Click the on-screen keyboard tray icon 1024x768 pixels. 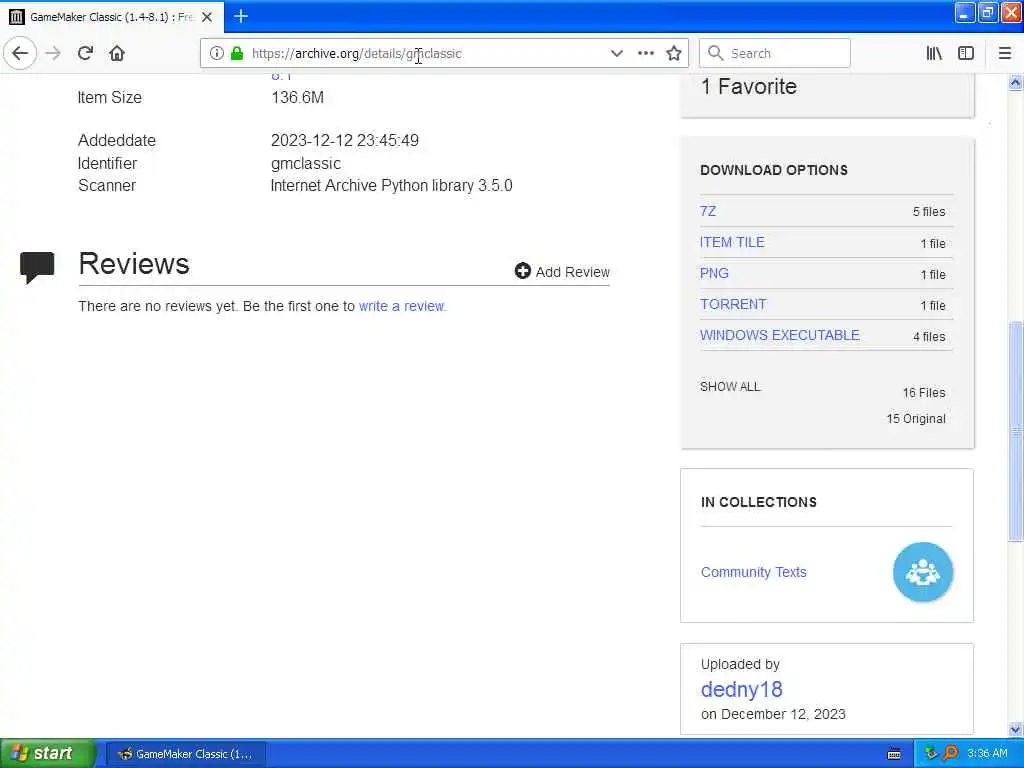(x=894, y=754)
